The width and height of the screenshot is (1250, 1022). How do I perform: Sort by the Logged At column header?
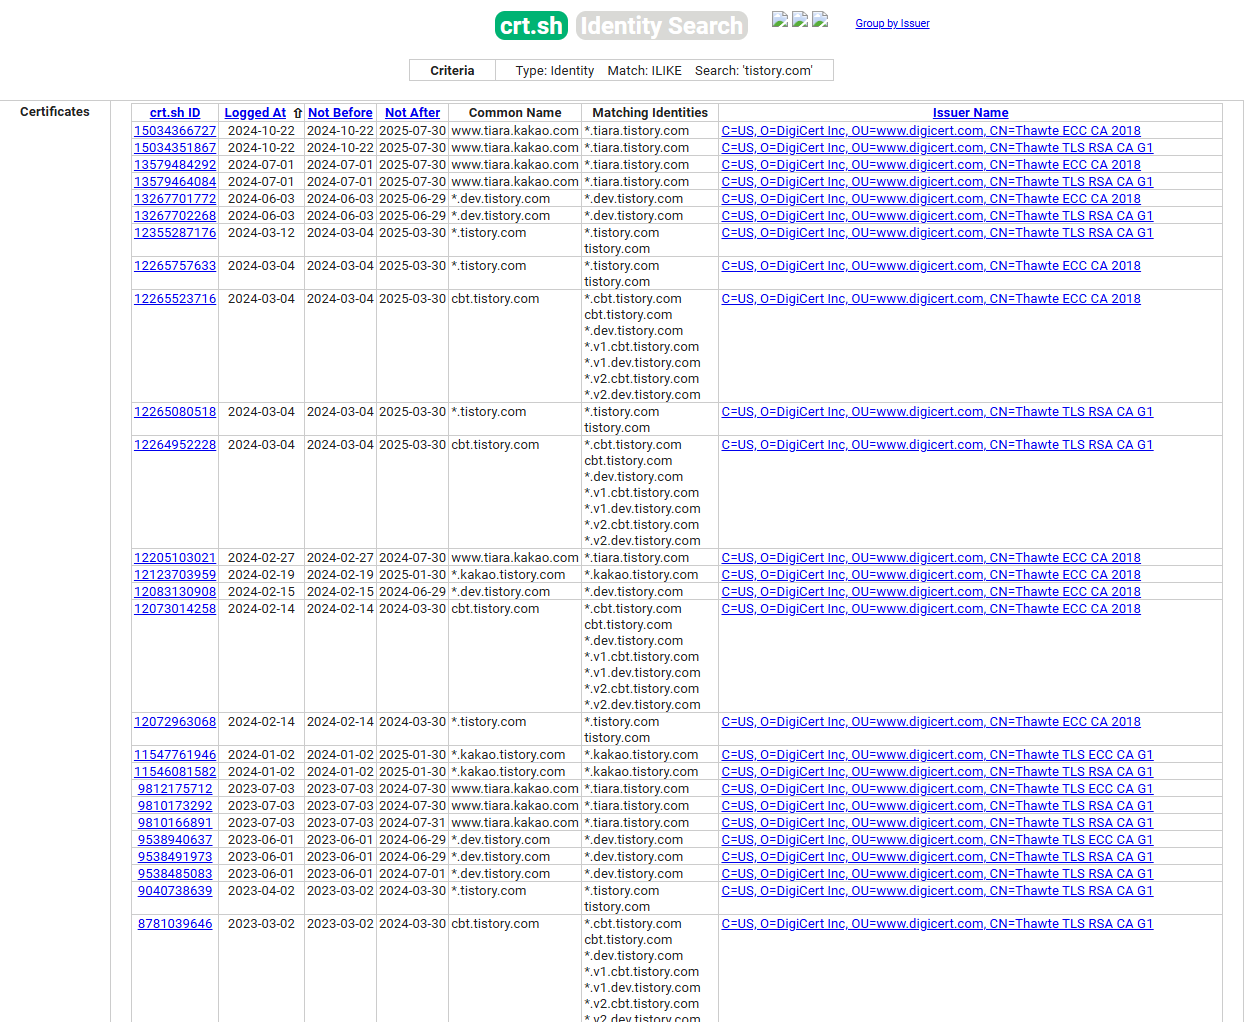click(255, 113)
